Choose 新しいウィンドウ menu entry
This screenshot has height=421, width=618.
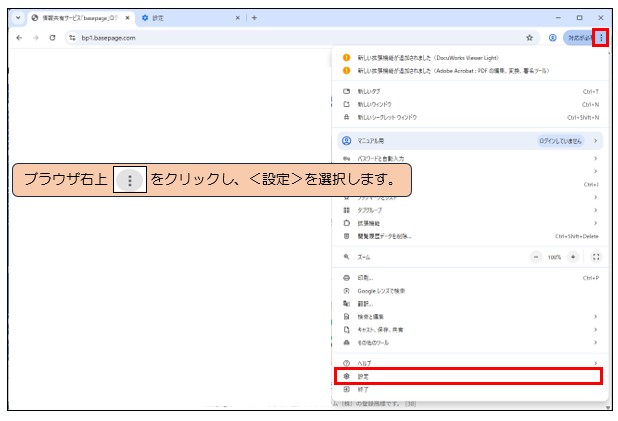(470, 104)
